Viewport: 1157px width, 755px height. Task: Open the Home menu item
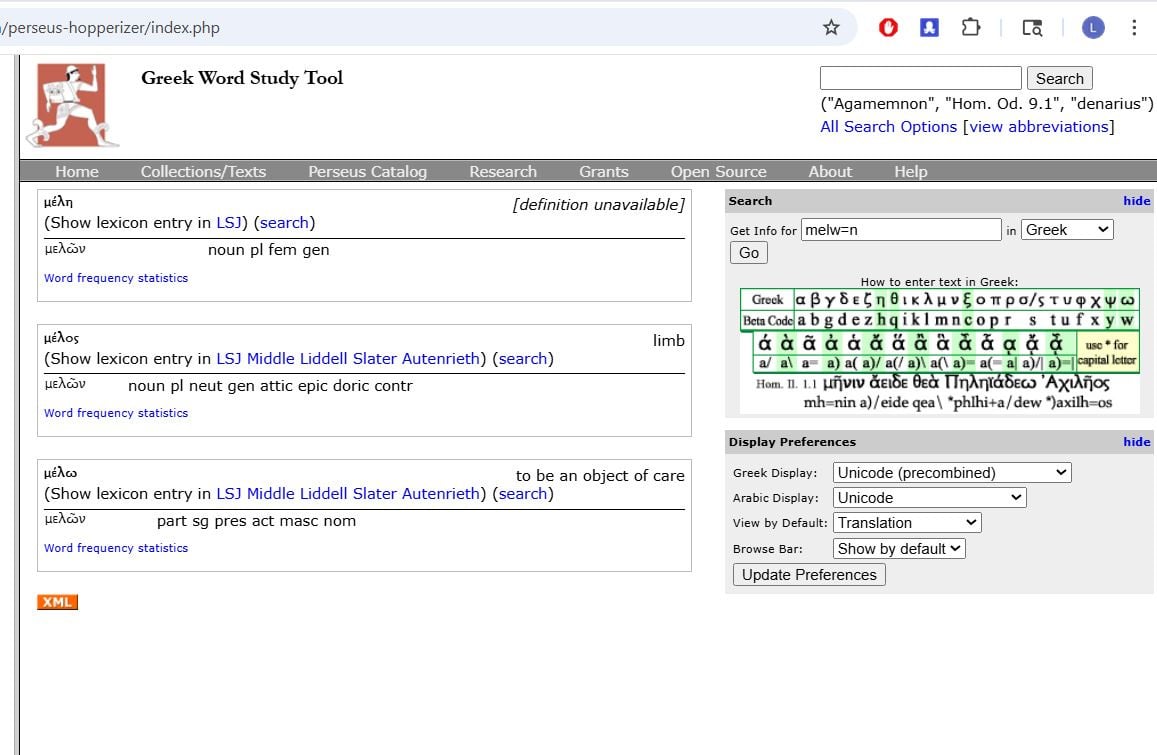click(77, 171)
